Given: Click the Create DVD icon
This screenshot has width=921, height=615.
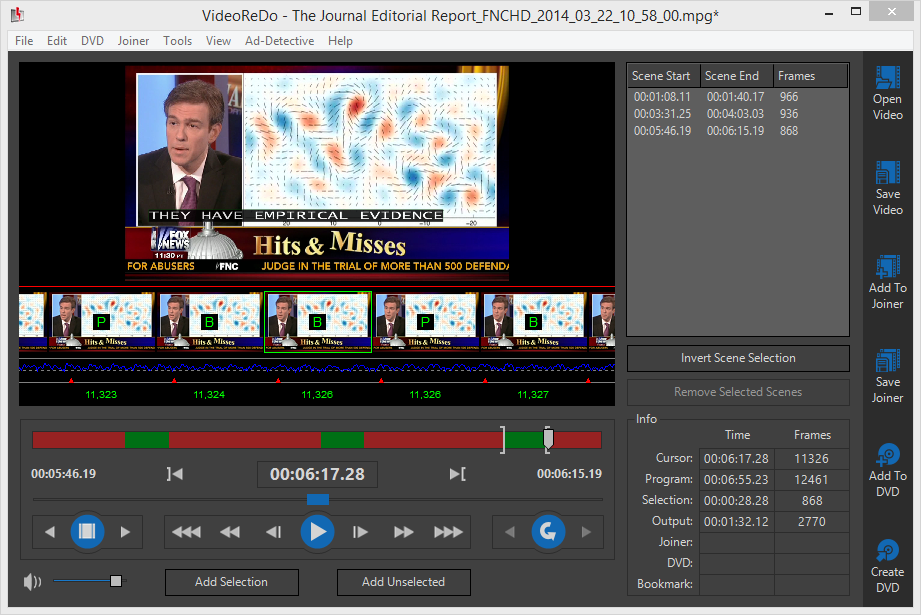Looking at the screenshot, I should [888, 550].
